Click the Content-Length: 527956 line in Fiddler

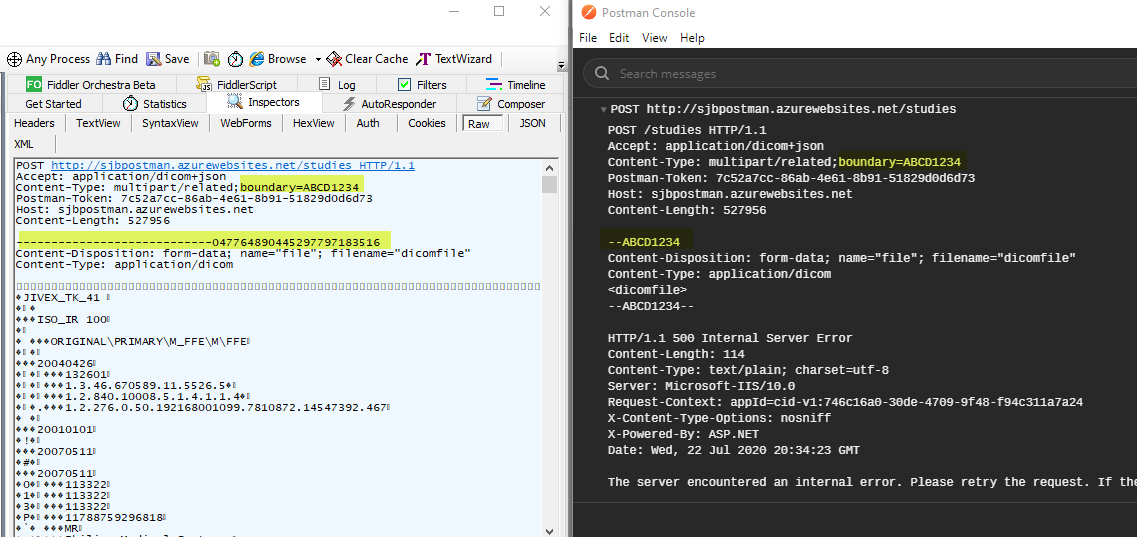click(93, 220)
